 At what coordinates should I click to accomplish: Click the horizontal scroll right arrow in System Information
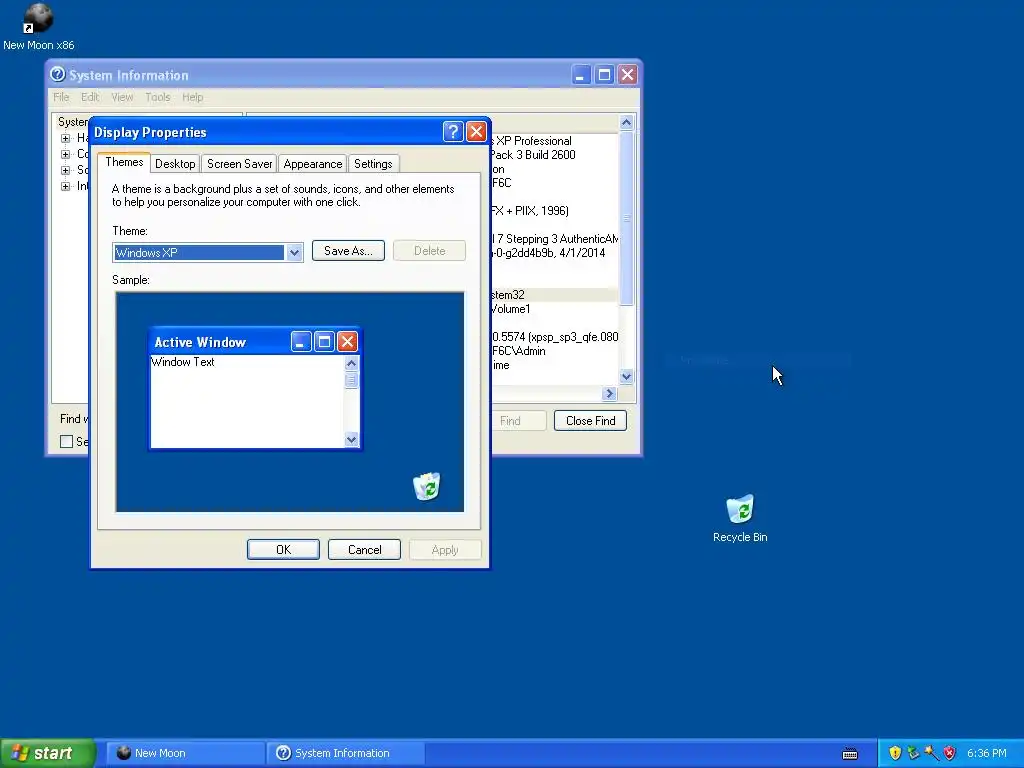pos(609,393)
